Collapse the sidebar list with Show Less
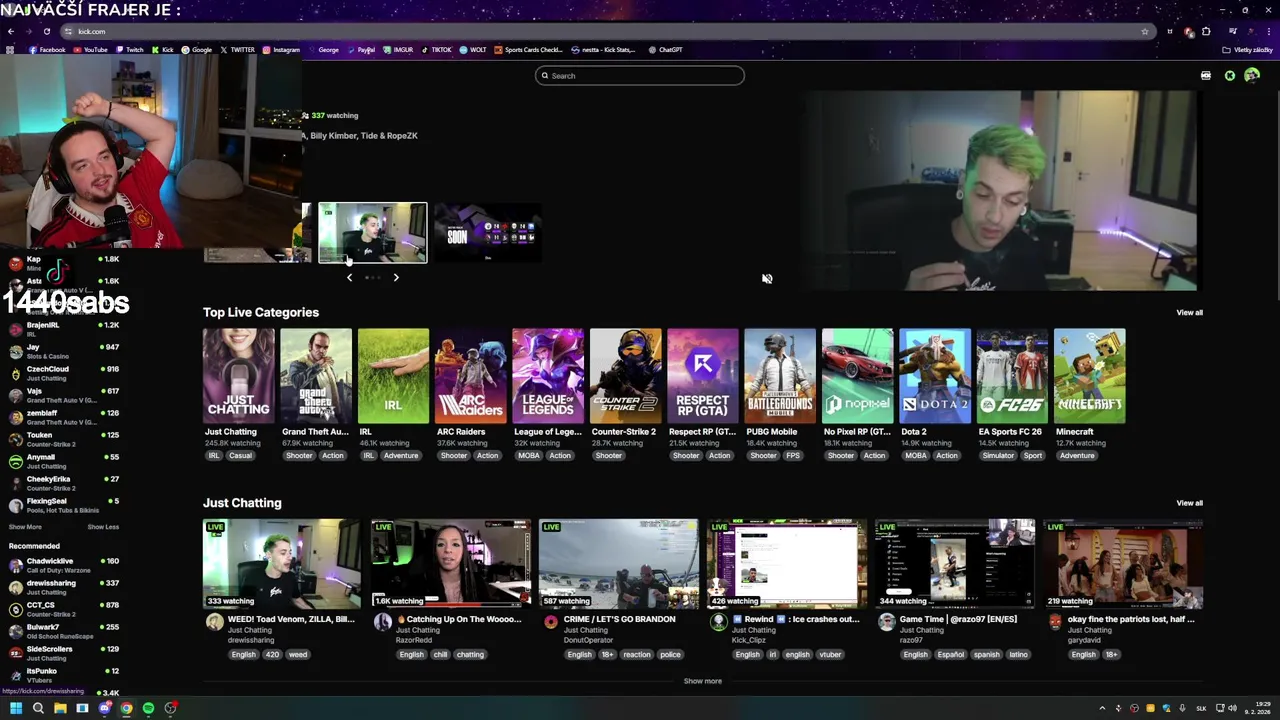The width and height of the screenshot is (1280, 720). click(103, 527)
